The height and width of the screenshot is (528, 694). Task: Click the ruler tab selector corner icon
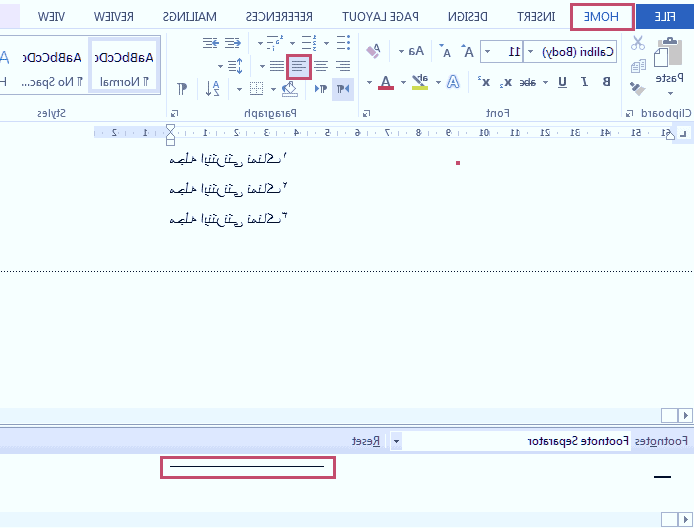(x=683, y=133)
